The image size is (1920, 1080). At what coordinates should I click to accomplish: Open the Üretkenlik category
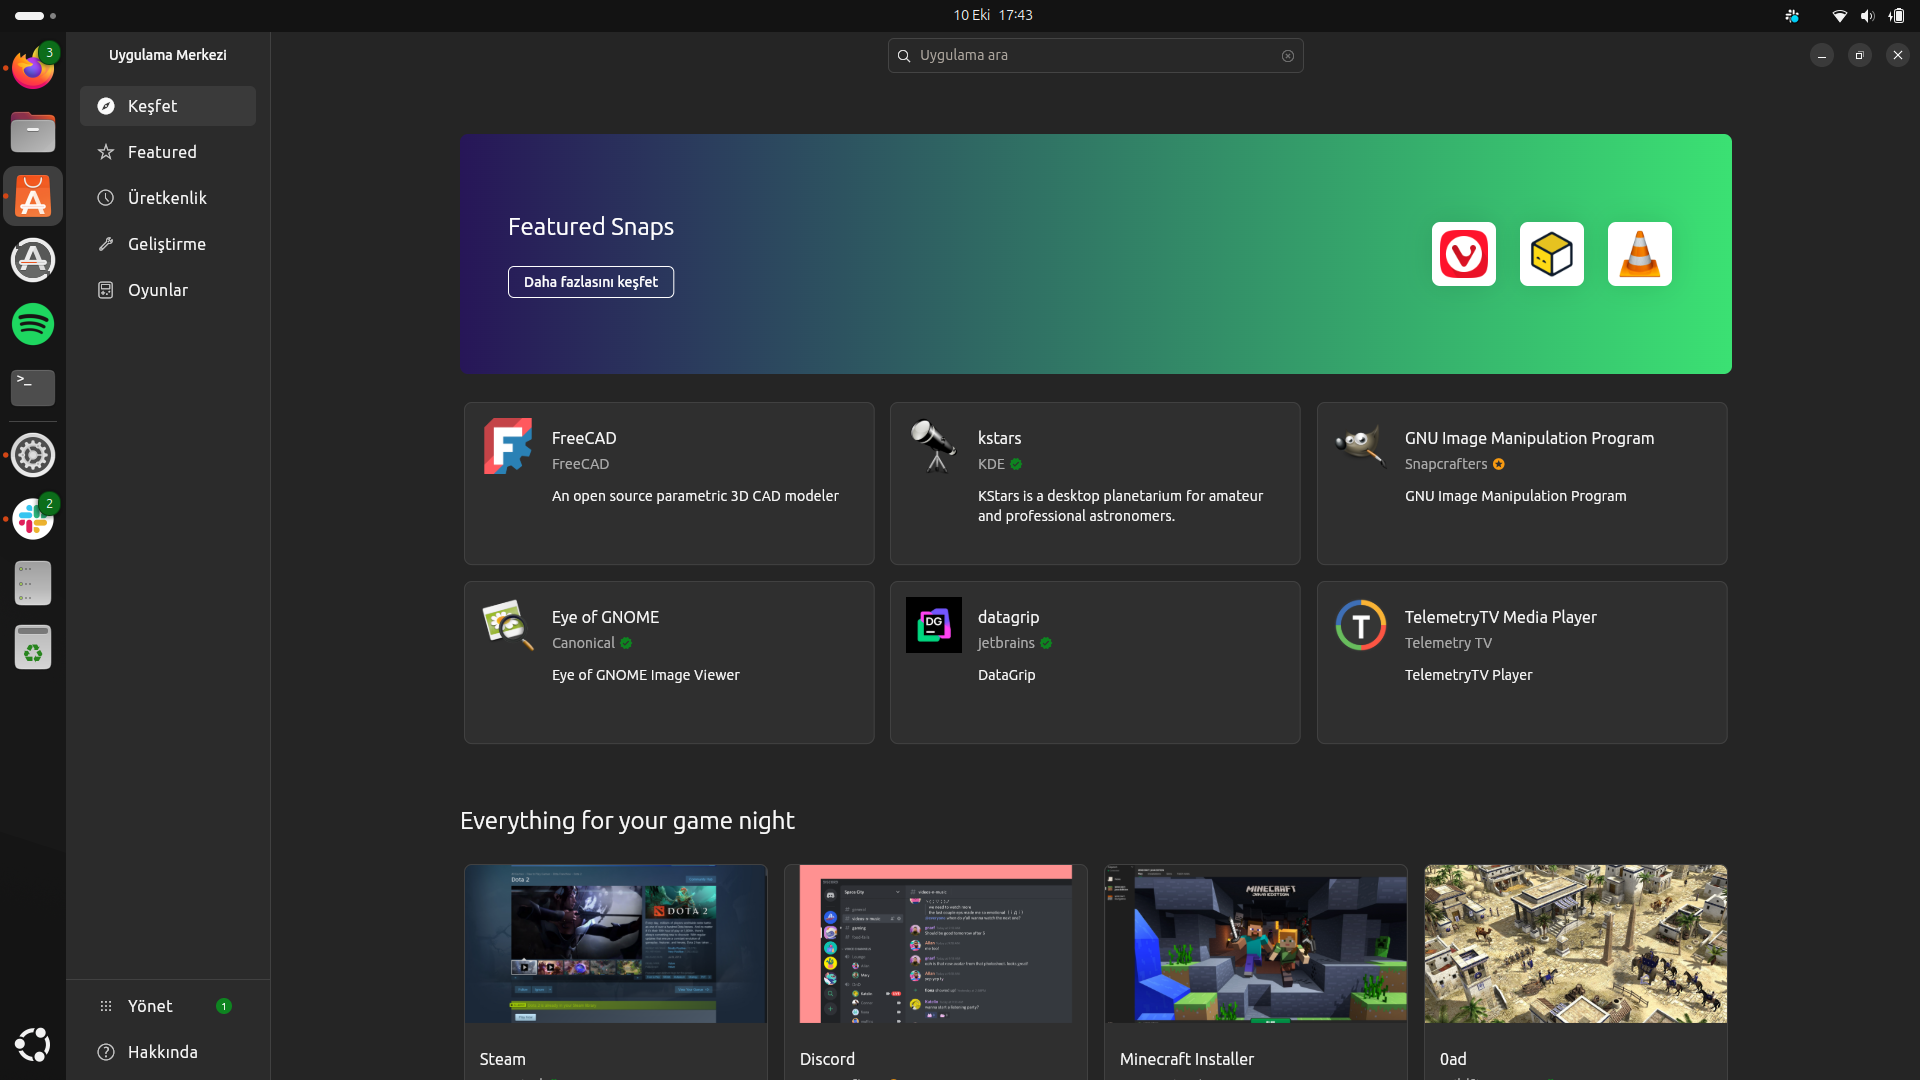[167, 198]
